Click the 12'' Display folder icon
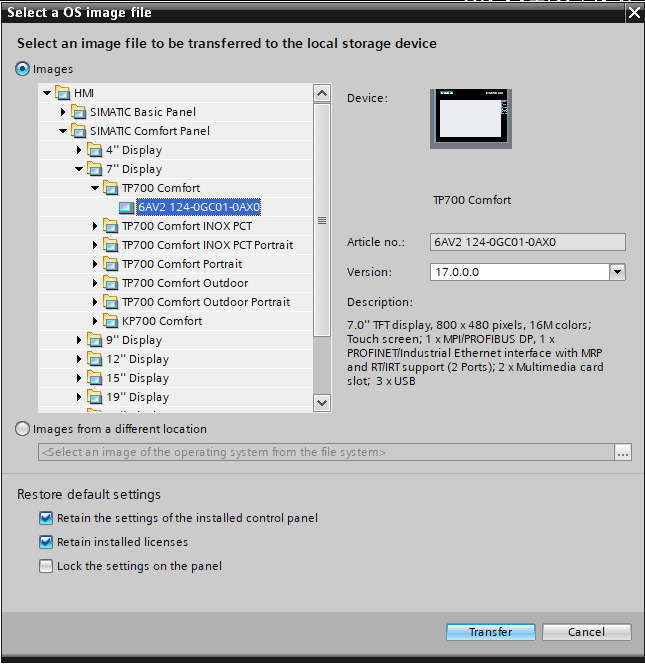Viewport: 645px width, 664px height. coord(95,359)
